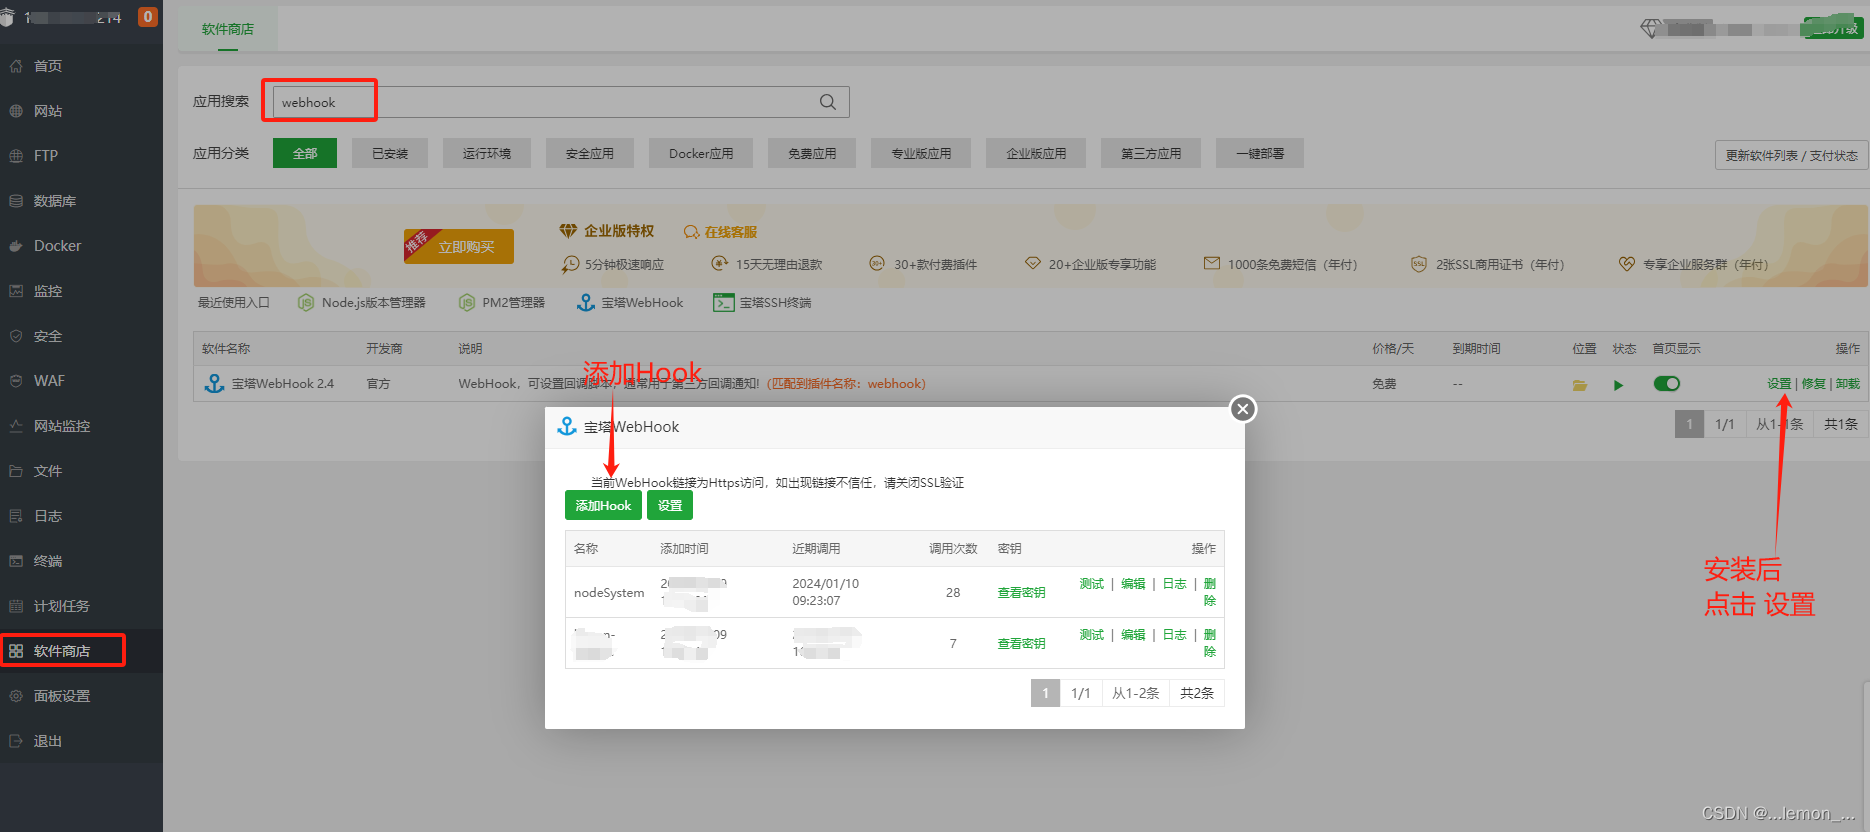Image resolution: width=1870 pixels, height=832 pixels.
Task: Click the 添加Hook green button
Action: click(603, 506)
